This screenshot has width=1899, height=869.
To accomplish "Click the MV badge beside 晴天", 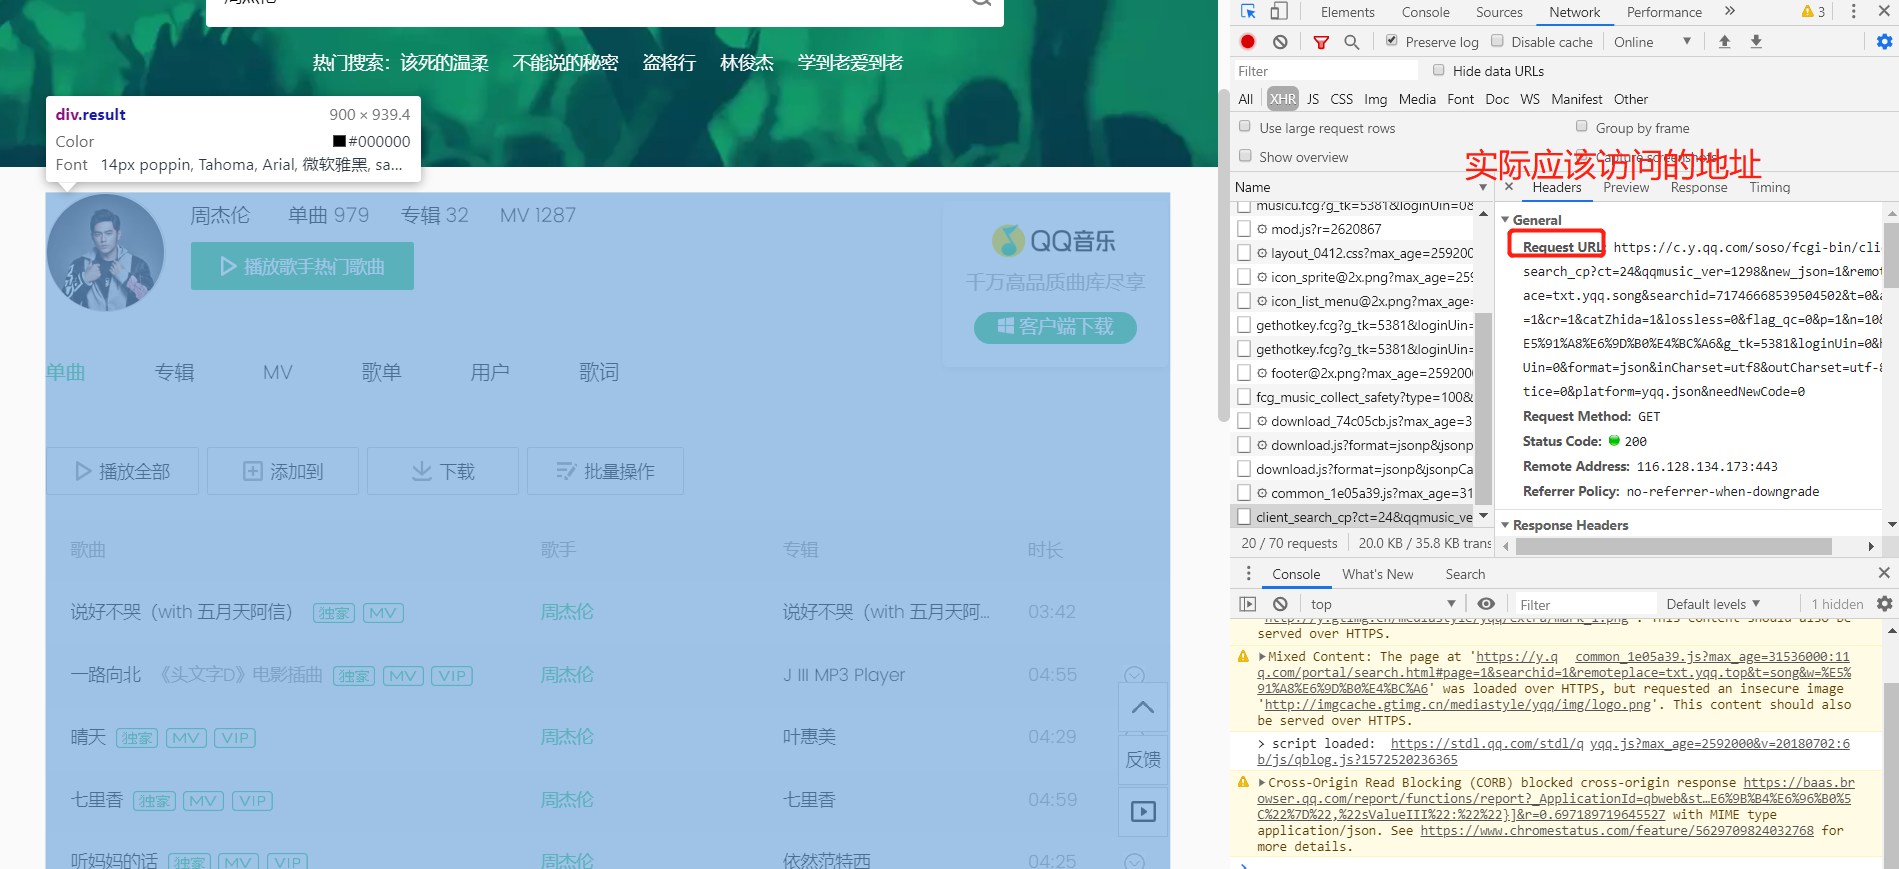I will [186, 738].
